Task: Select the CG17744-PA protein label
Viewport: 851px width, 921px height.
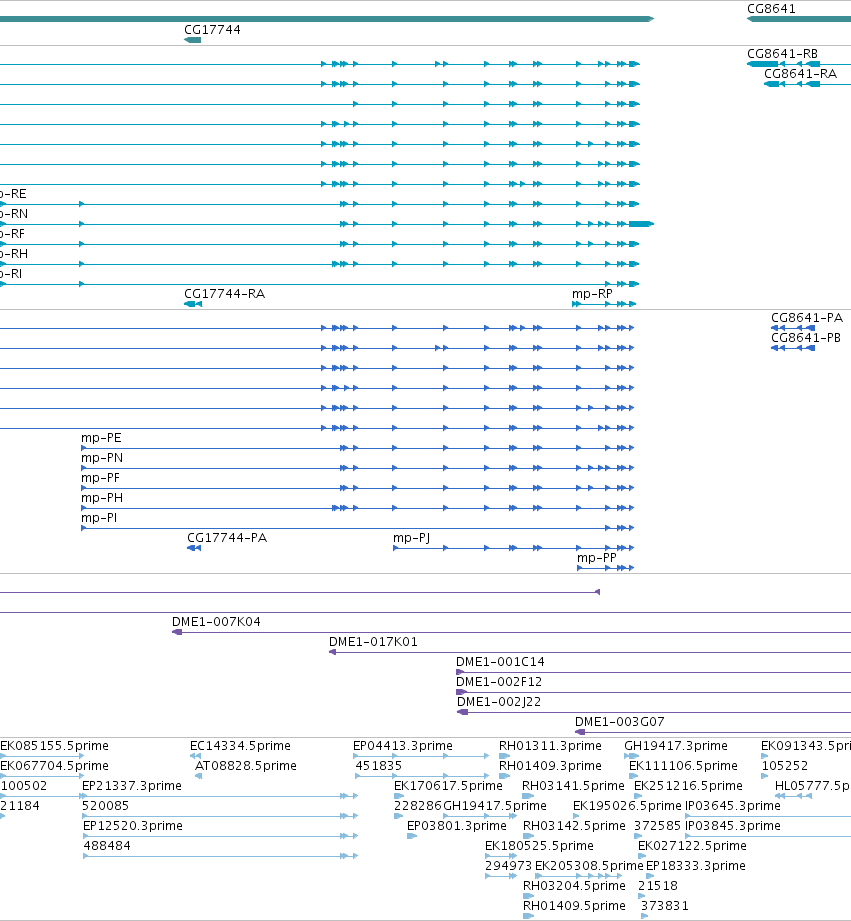Action: tap(227, 537)
